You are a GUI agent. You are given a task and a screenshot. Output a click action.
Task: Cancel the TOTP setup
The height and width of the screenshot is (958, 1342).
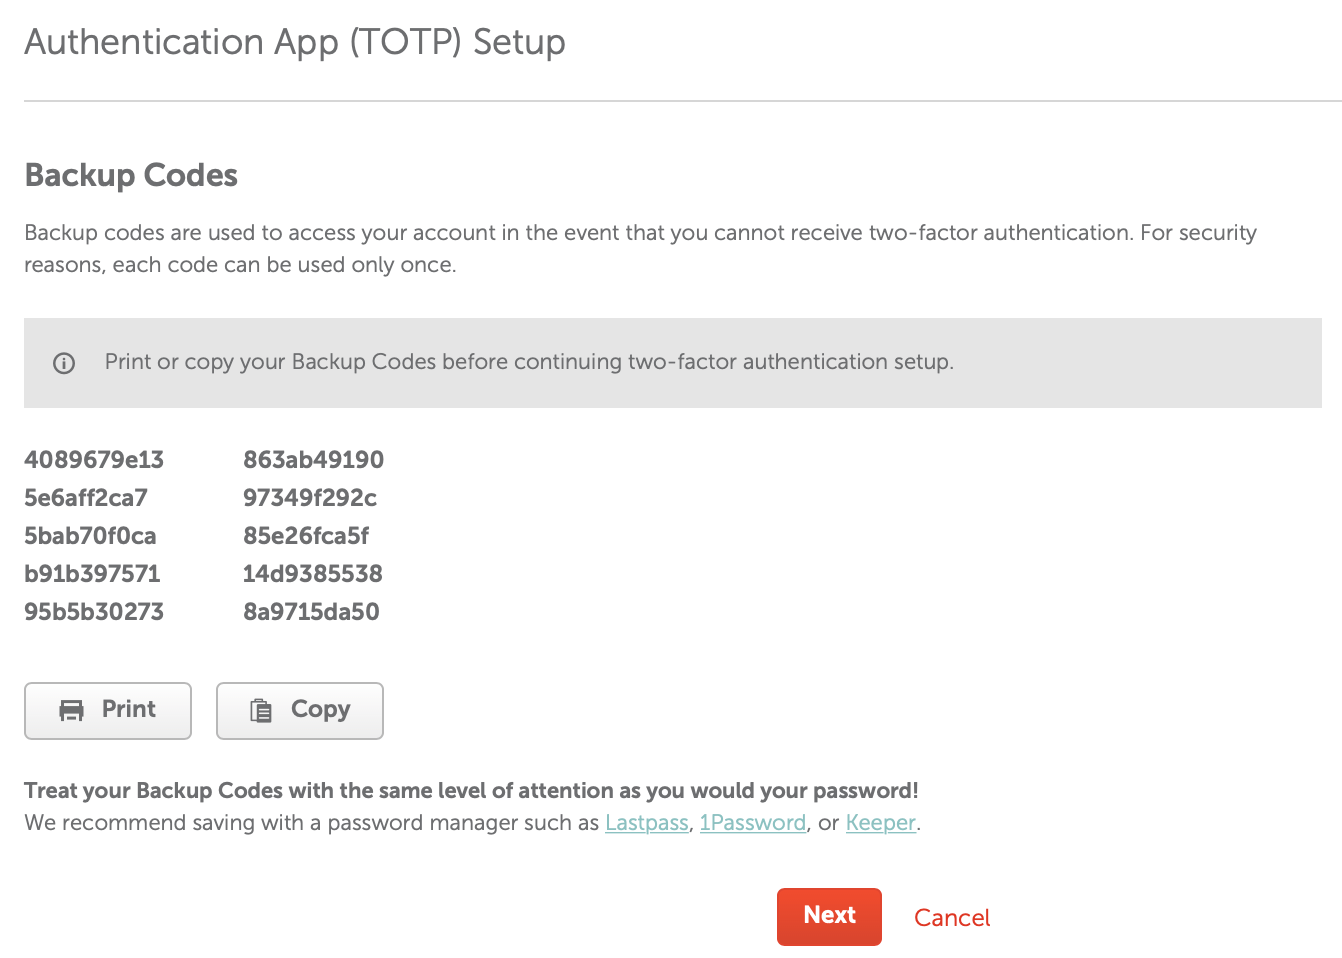coord(951,918)
